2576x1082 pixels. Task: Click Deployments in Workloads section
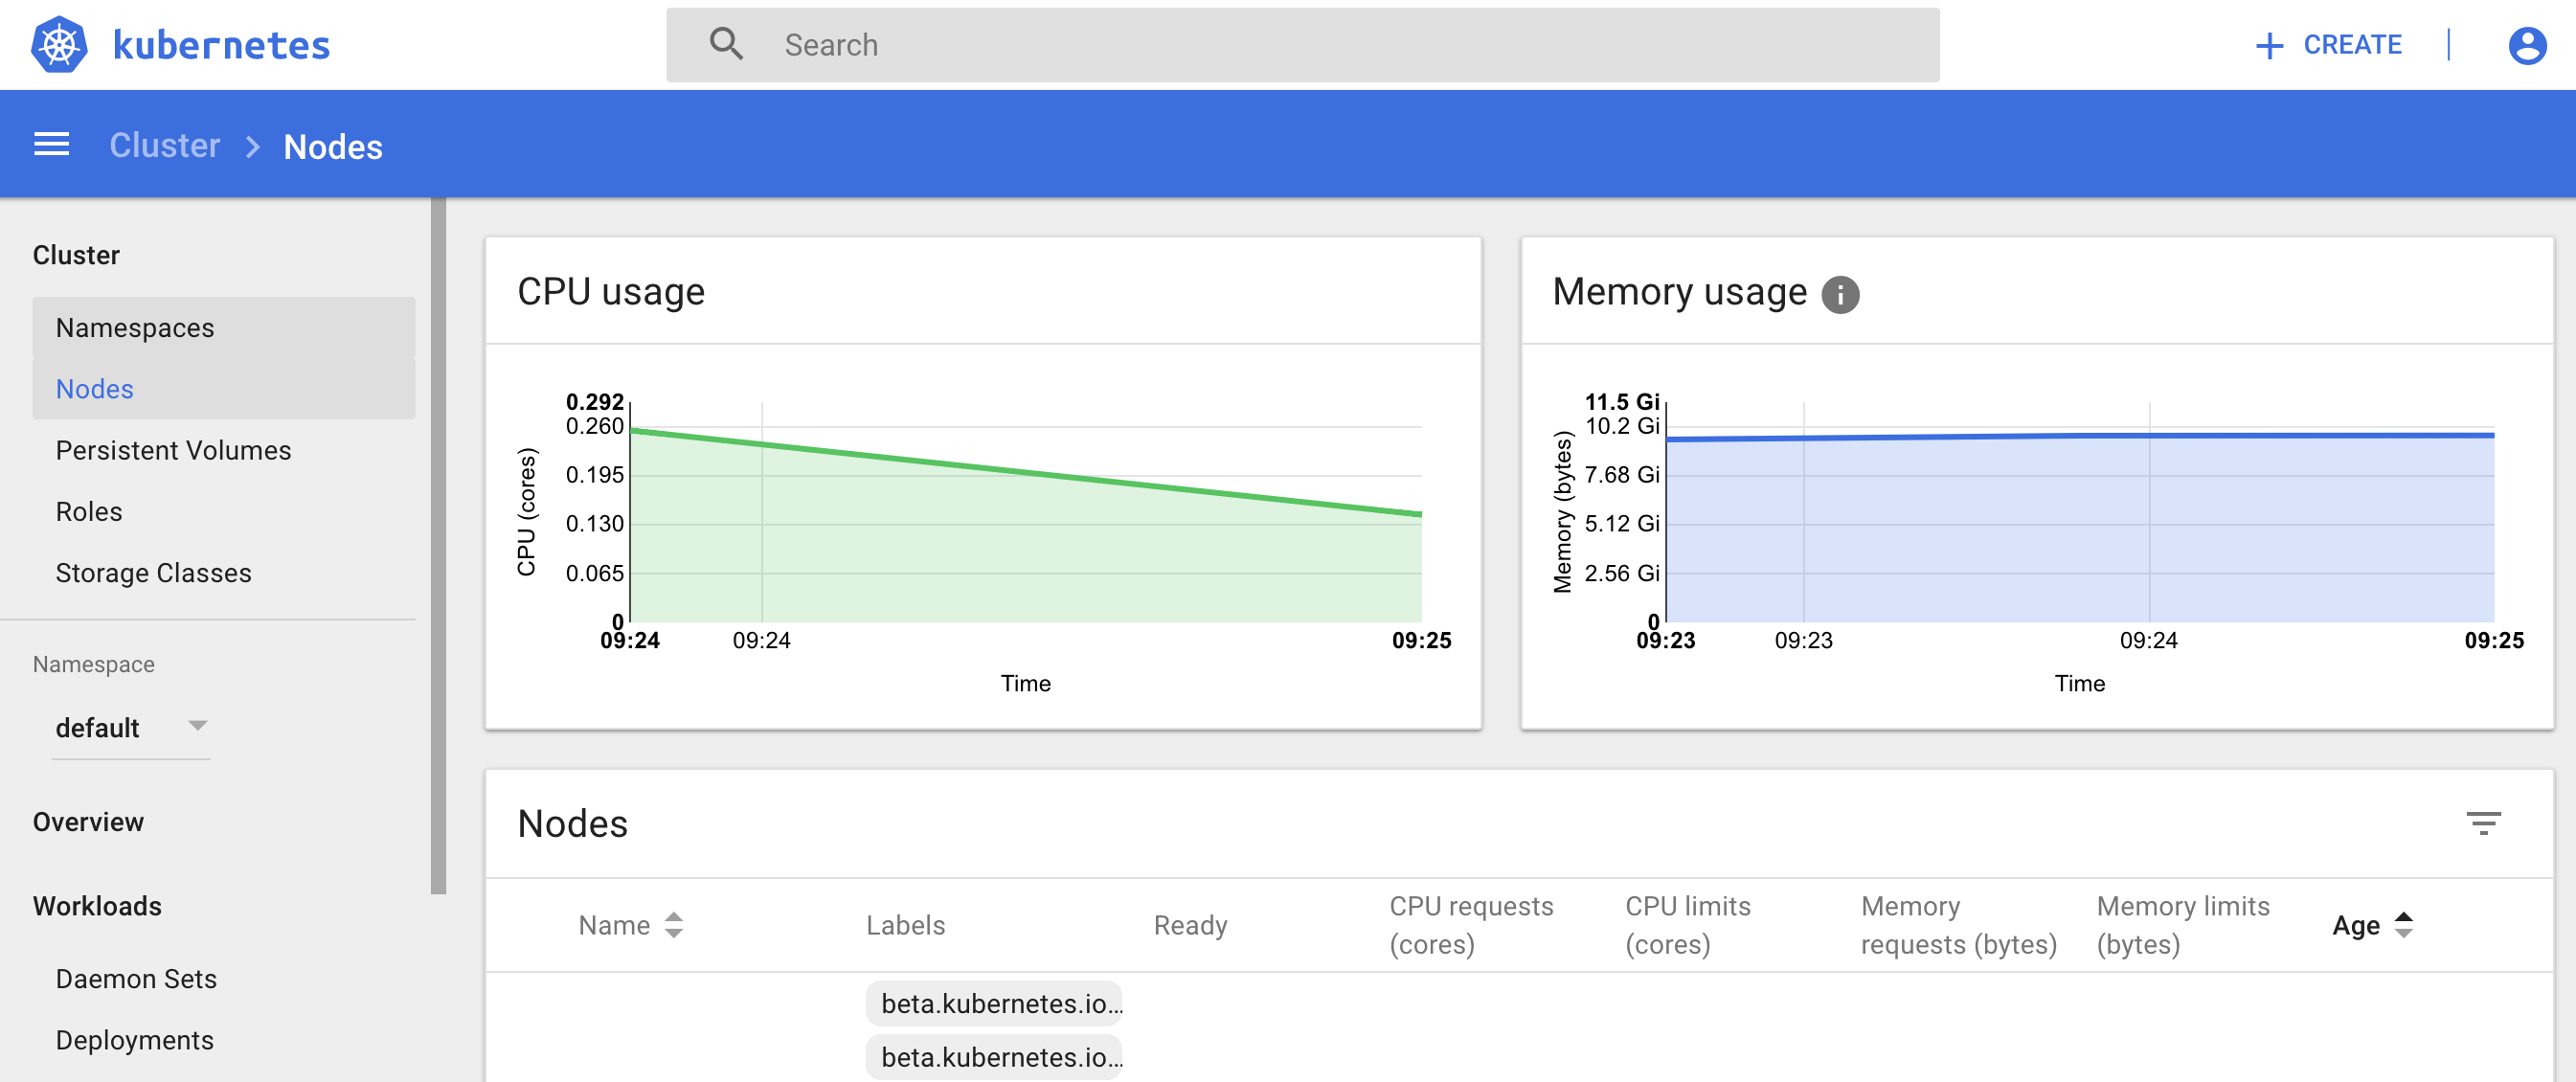point(135,1041)
